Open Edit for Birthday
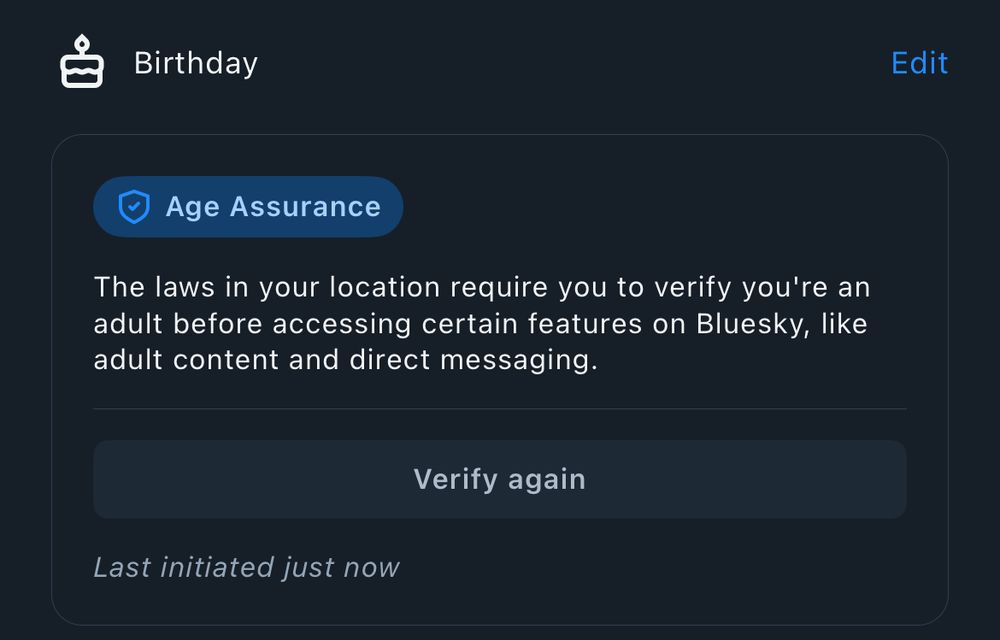Screen dimensions: 1000x640 [x=919, y=63]
